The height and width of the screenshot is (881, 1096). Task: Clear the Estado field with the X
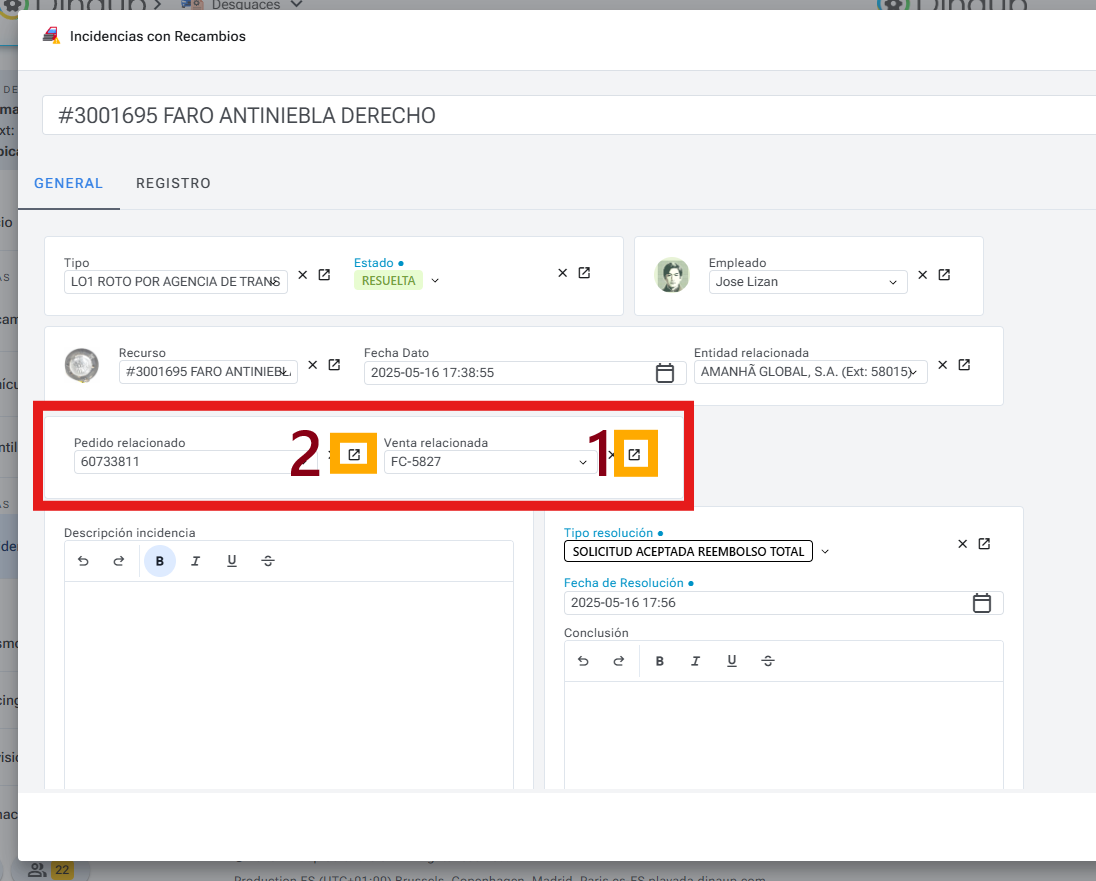point(562,272)
